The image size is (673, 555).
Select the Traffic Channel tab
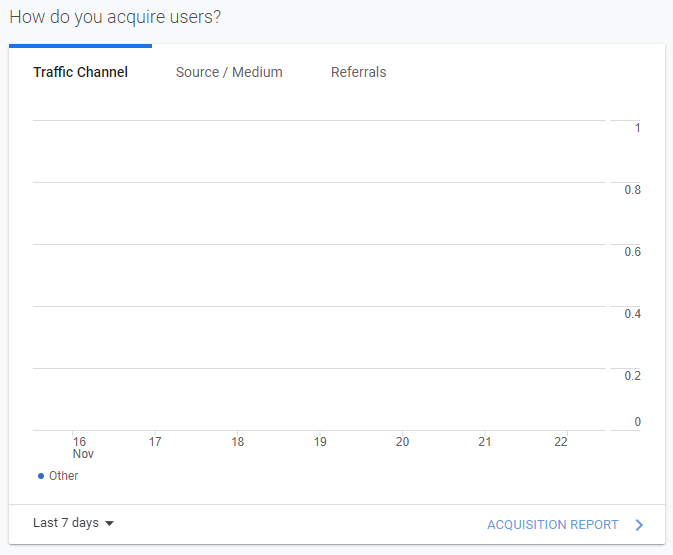[x=80, y=72]
